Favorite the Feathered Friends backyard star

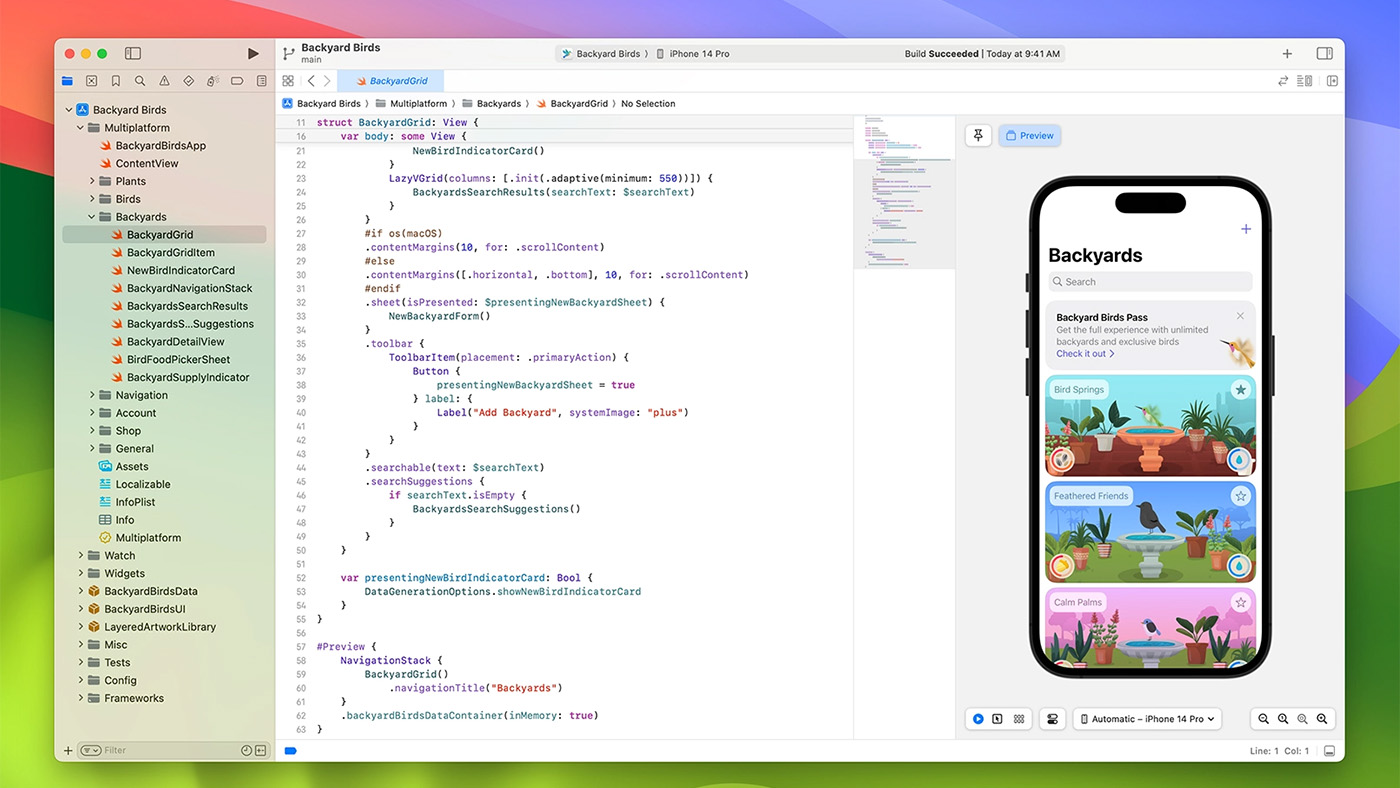[x=1240, y=496]
